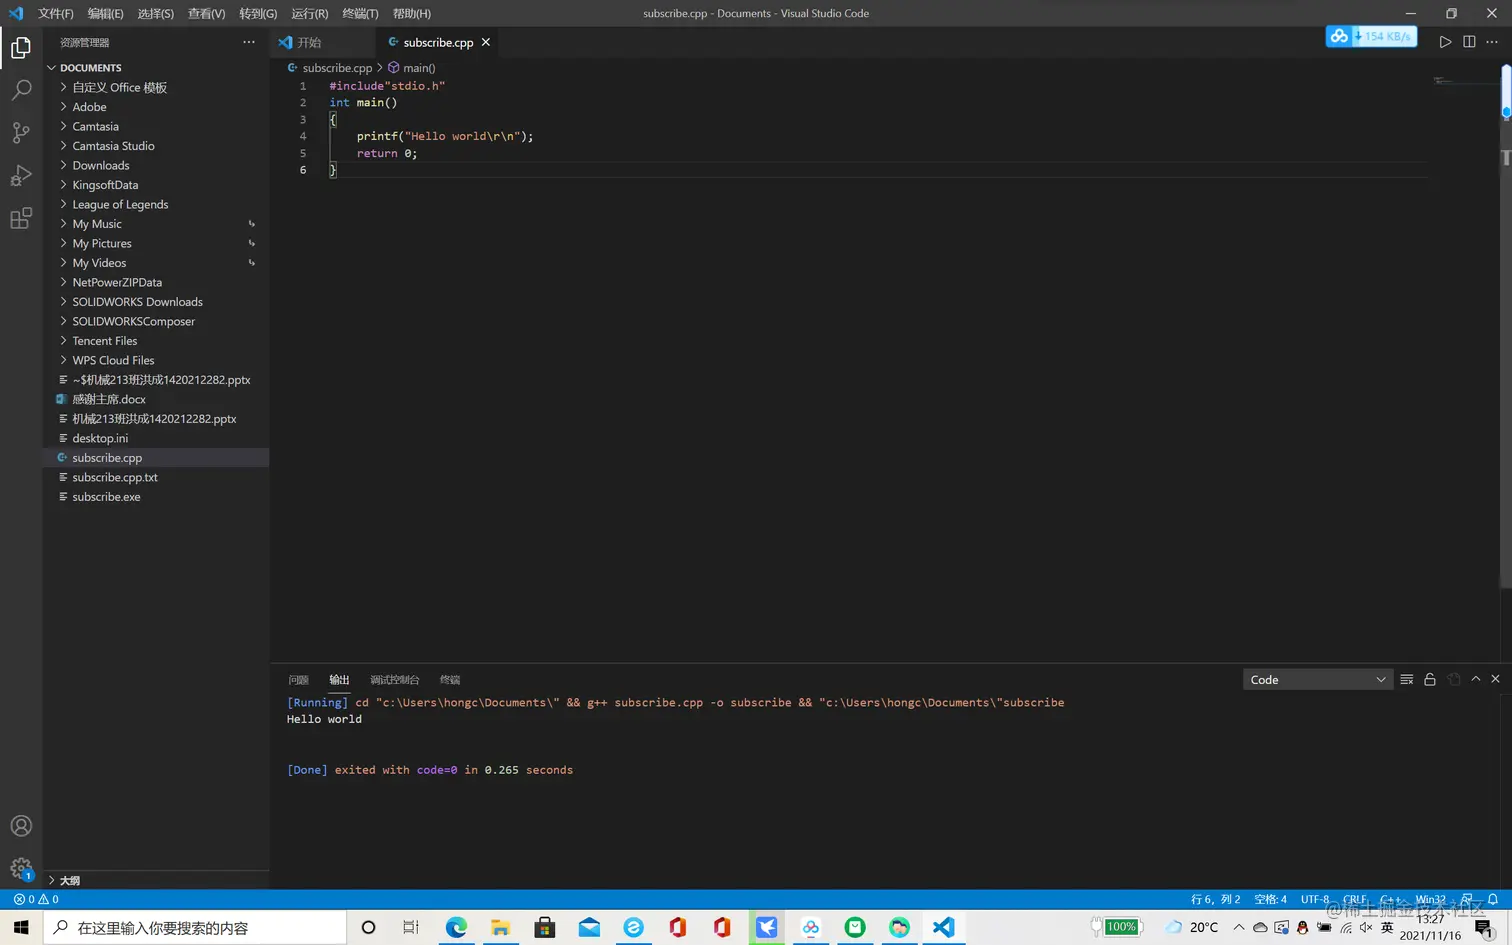This screenshot has height=945, width=1512.
Task: Open Explorer panel ellipsis menu
Action: 249,42
